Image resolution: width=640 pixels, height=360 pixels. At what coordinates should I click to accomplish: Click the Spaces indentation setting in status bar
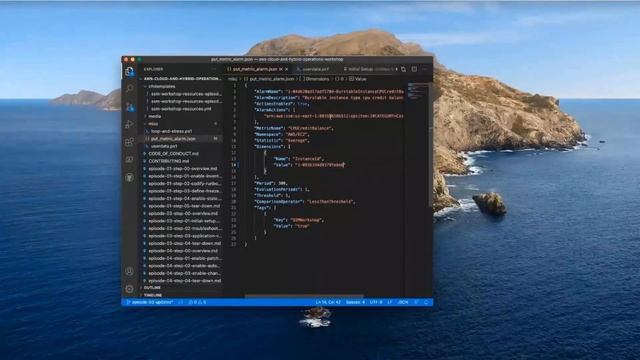click(x=355, y=302)
